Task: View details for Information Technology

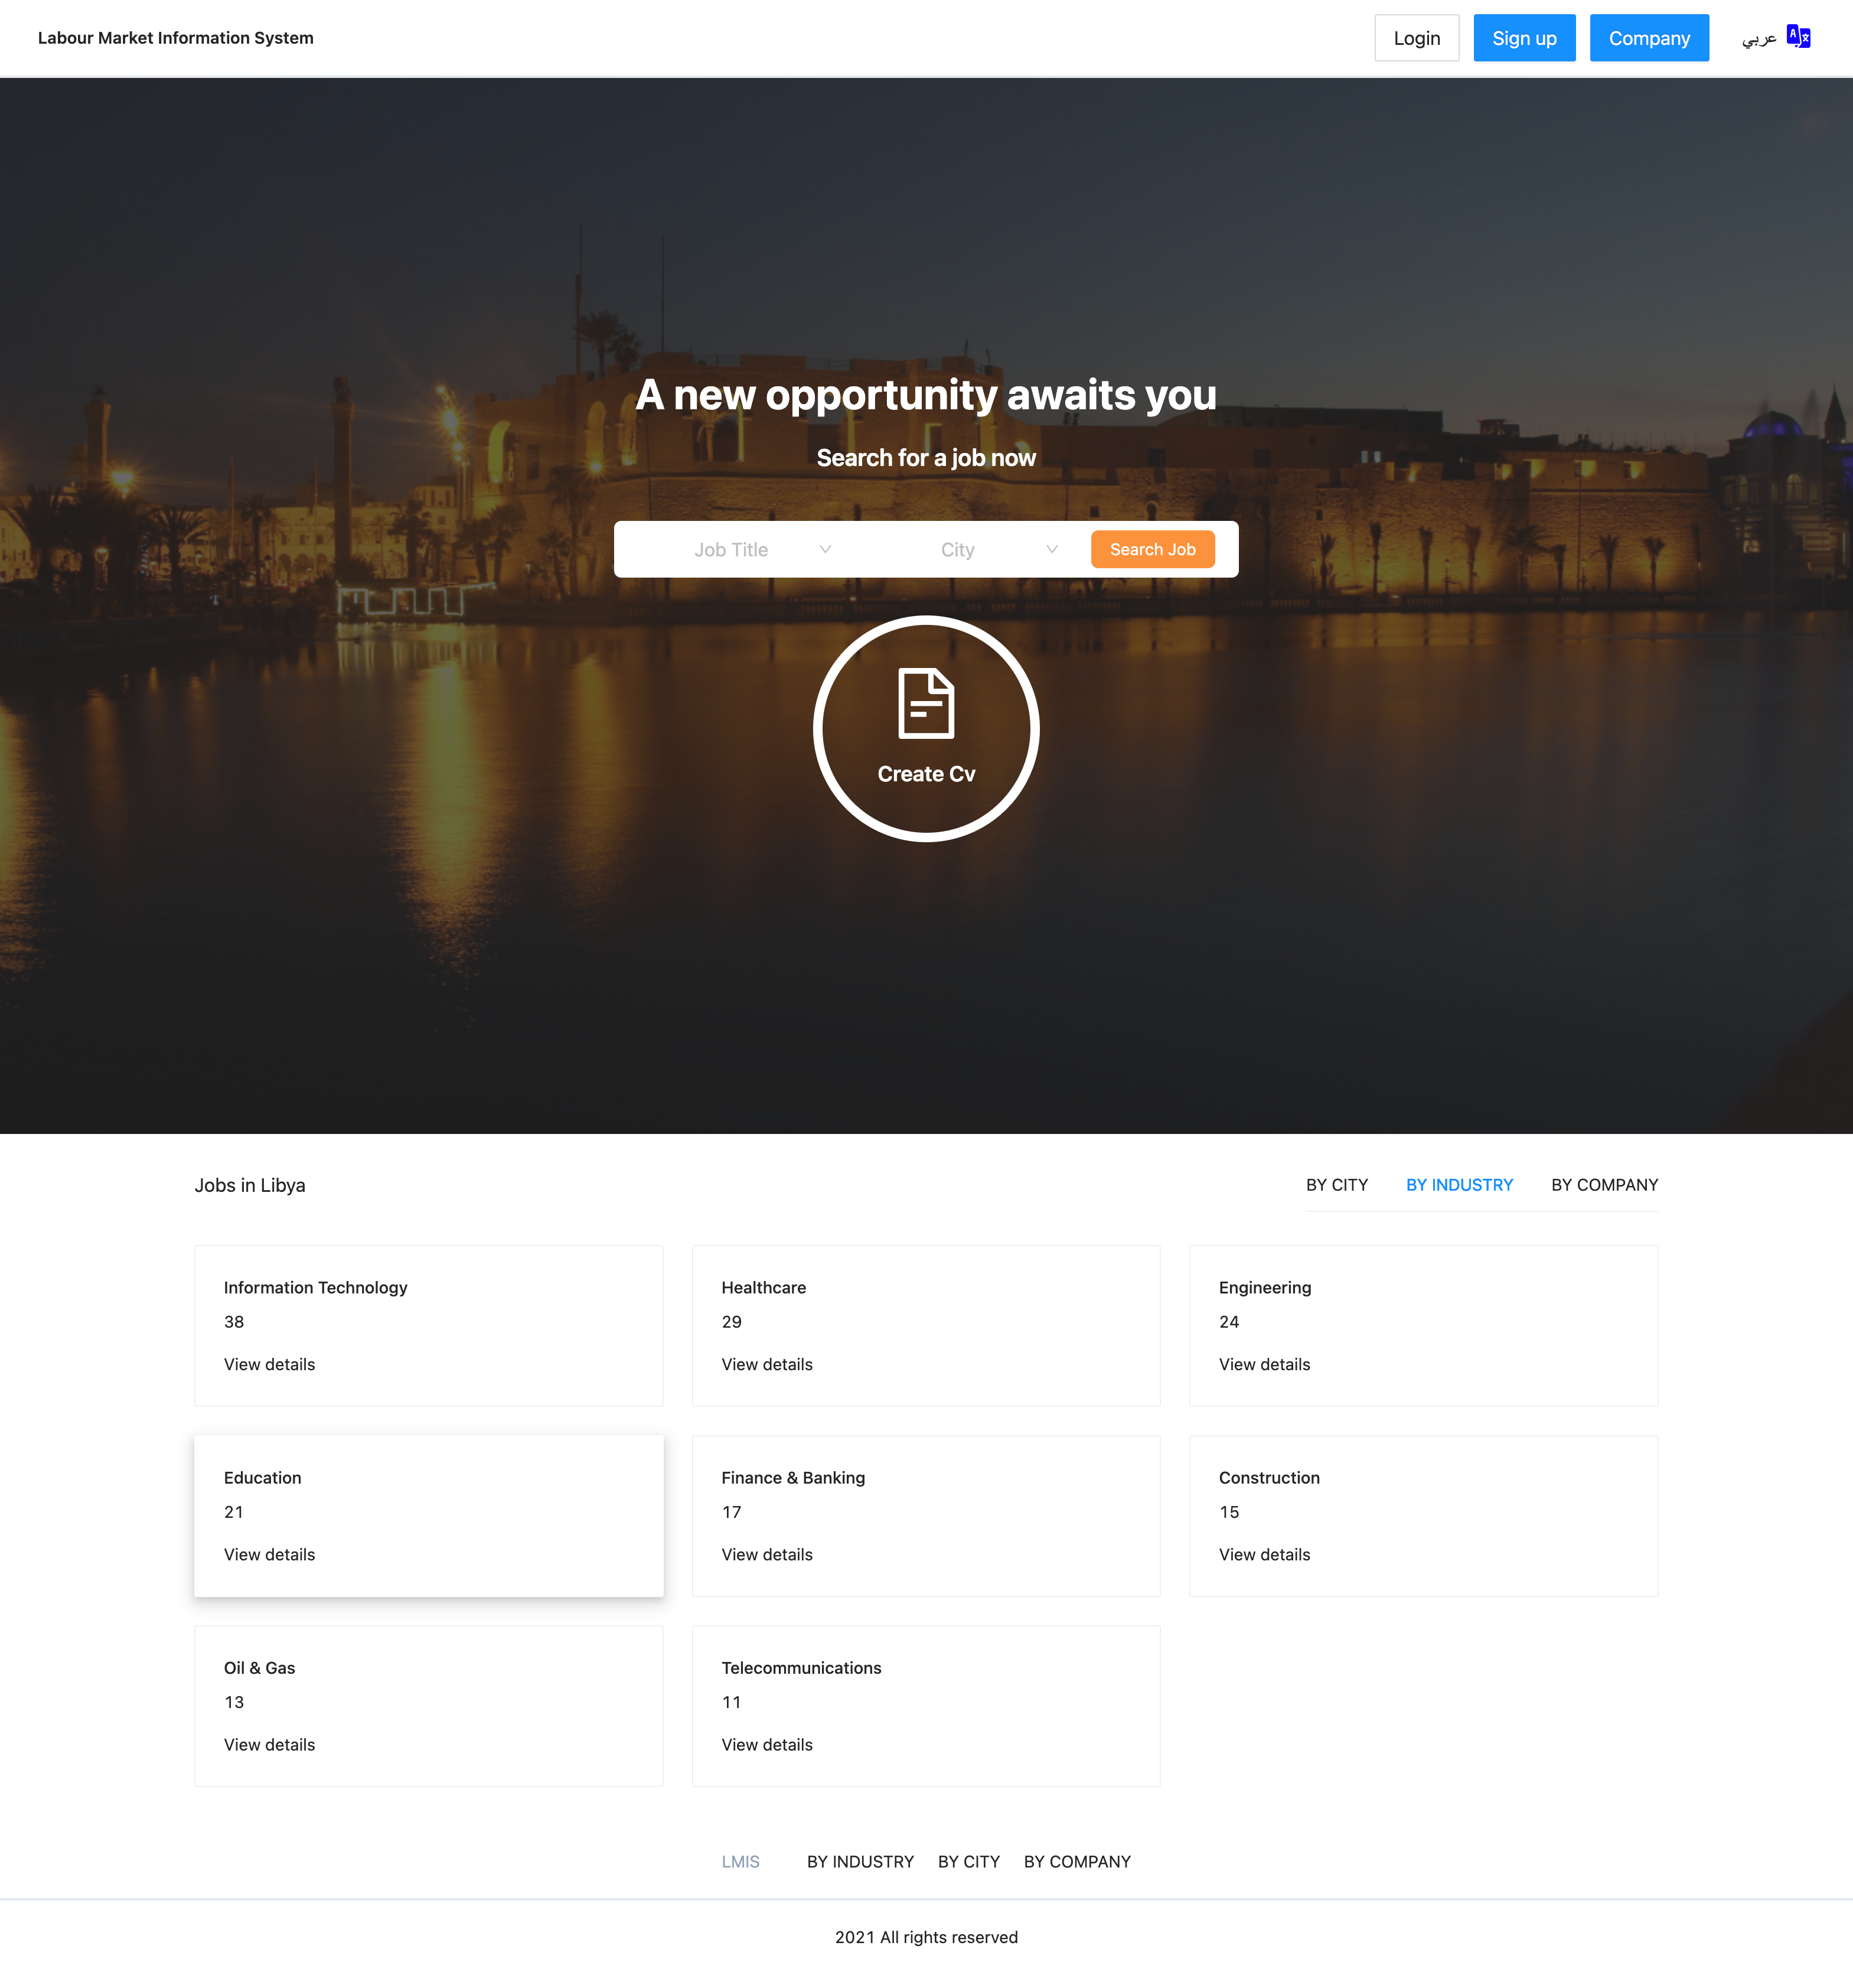Action: tap(269, 1364)
